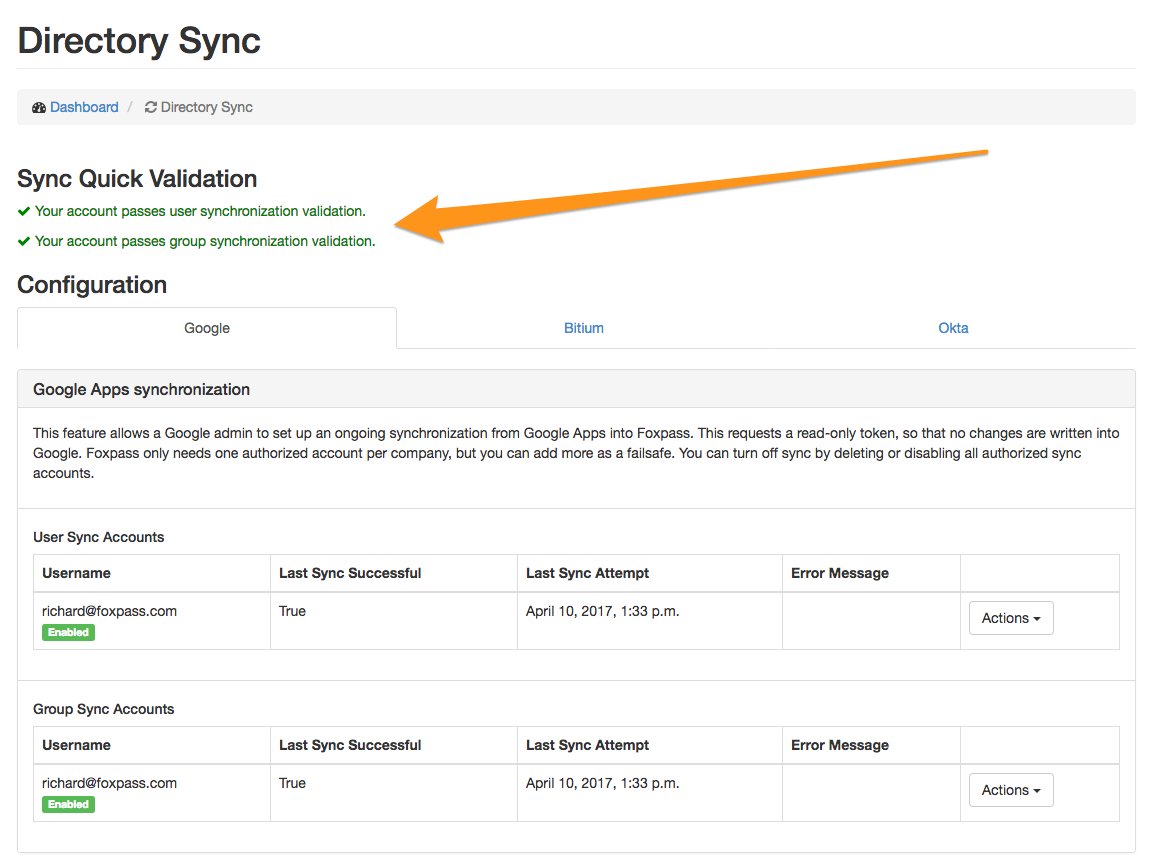Open the Dashboard link in the breadcrumb
The image size is (1152, 866).
(83, 107)
